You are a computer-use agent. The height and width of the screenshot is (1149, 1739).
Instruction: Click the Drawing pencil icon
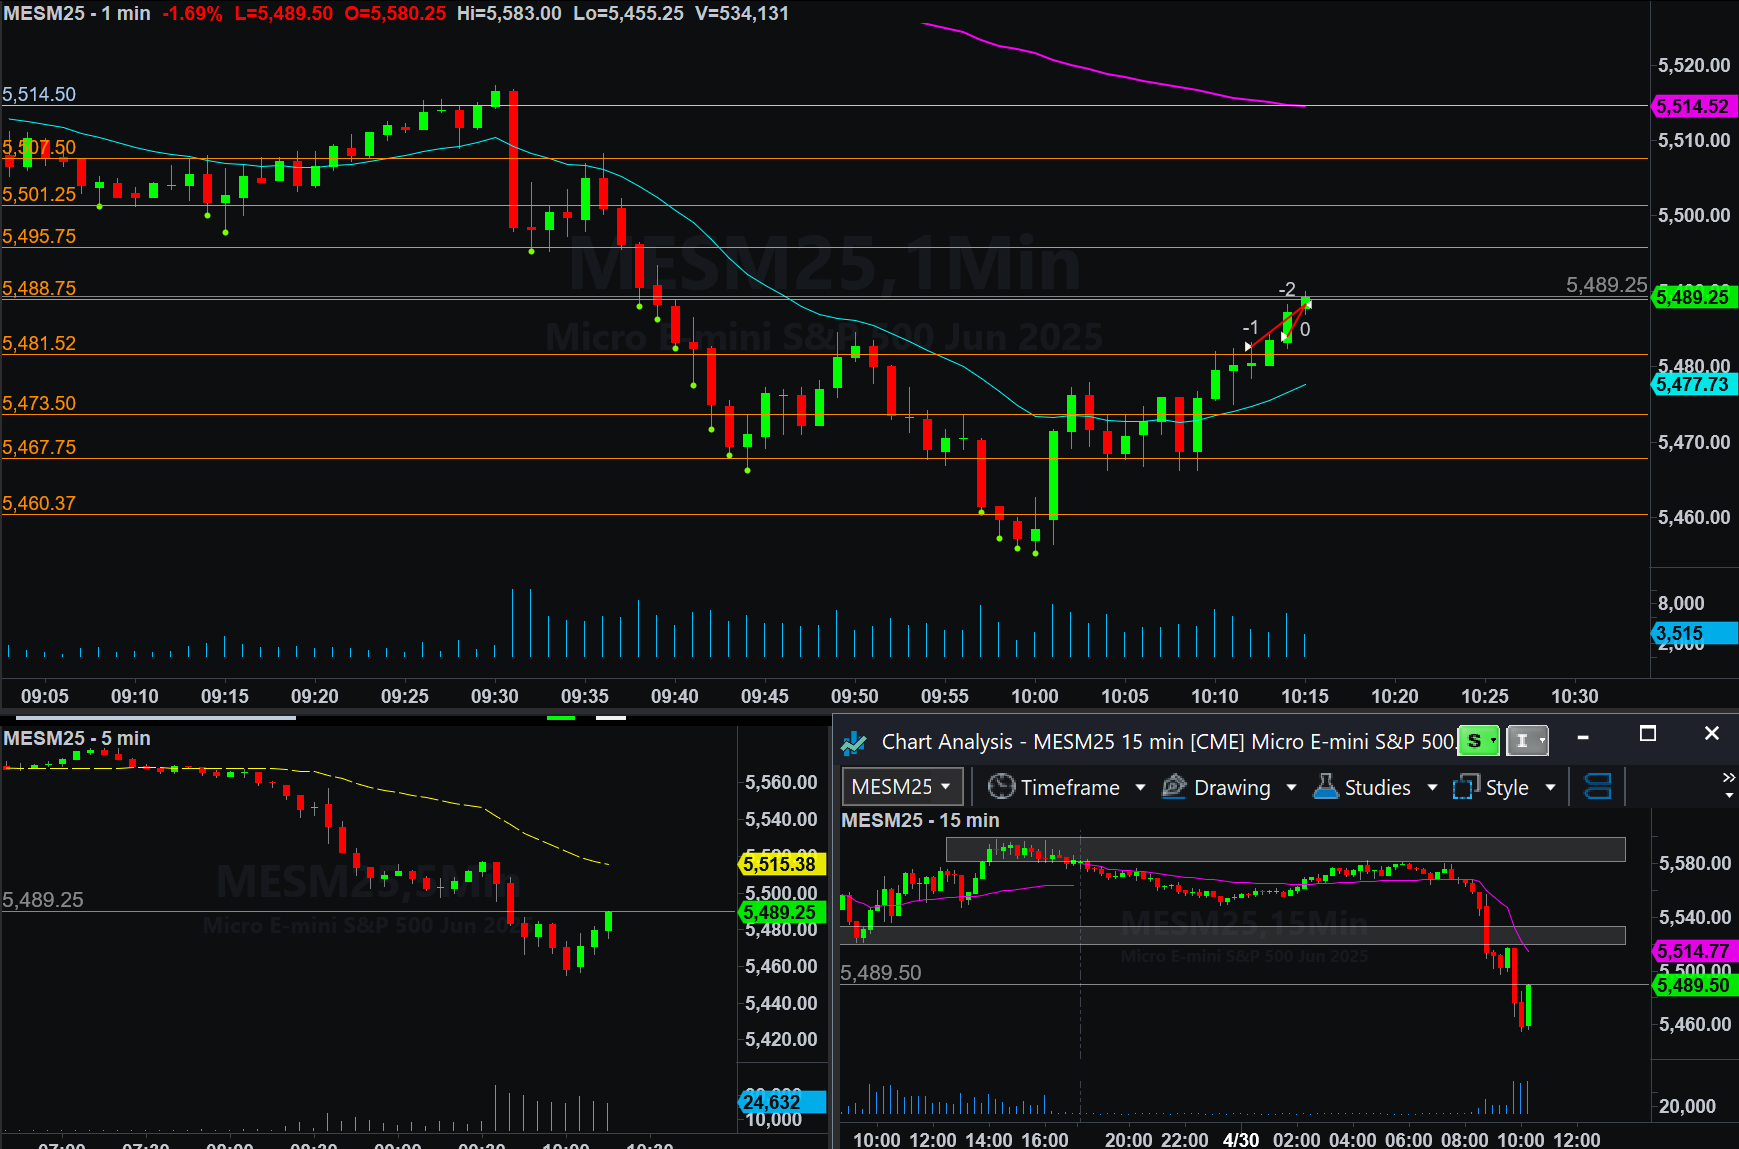click(x=1174, y=787)
